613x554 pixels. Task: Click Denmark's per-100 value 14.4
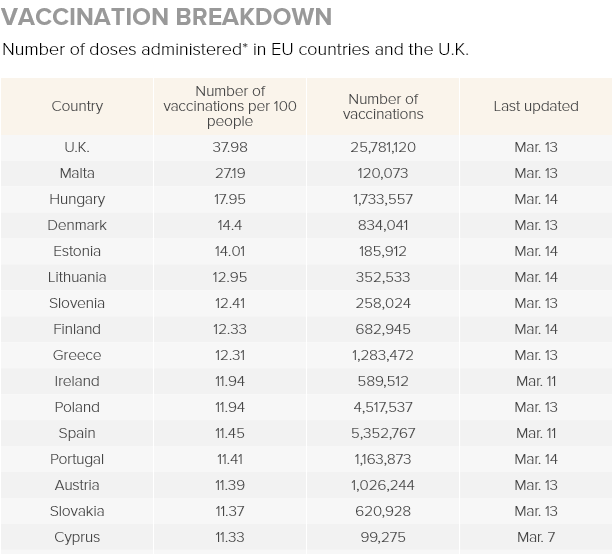[231, 225]
